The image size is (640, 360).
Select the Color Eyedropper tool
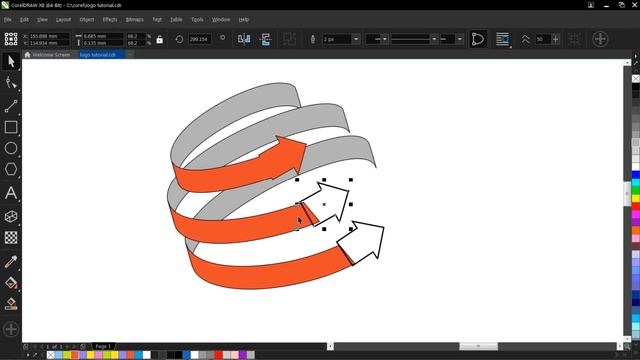[11, 261]
